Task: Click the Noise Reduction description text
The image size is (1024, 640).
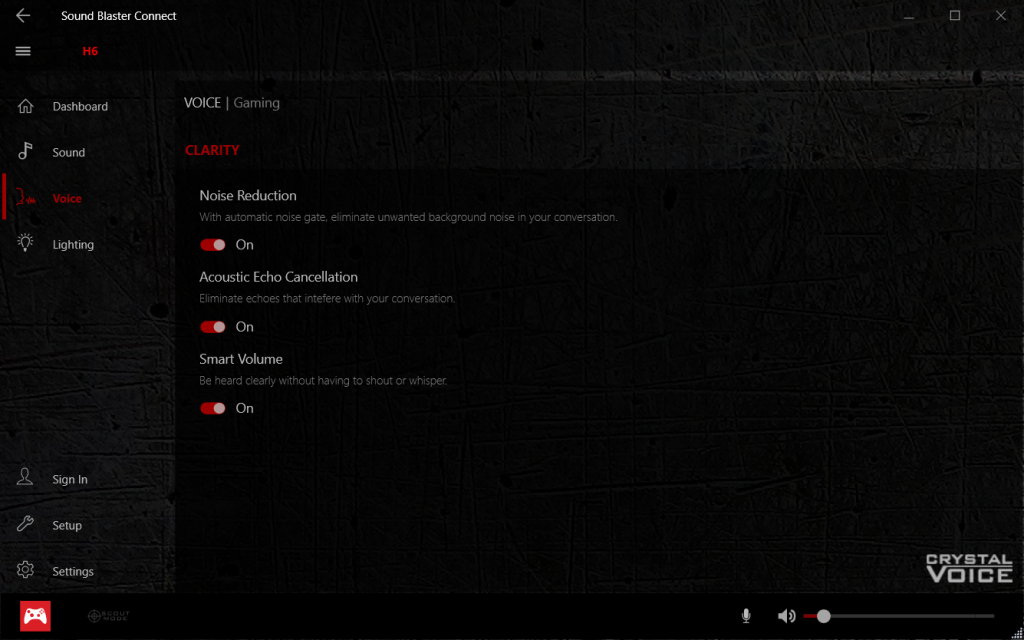Action: click(408, 217)
